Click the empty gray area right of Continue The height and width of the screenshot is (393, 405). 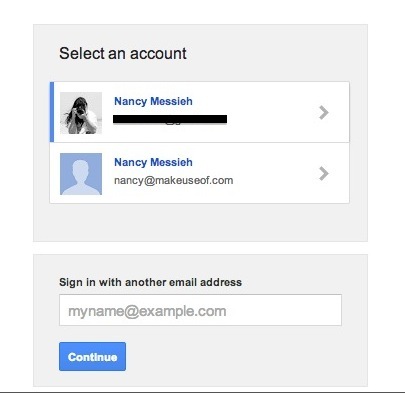click(245, 356)
